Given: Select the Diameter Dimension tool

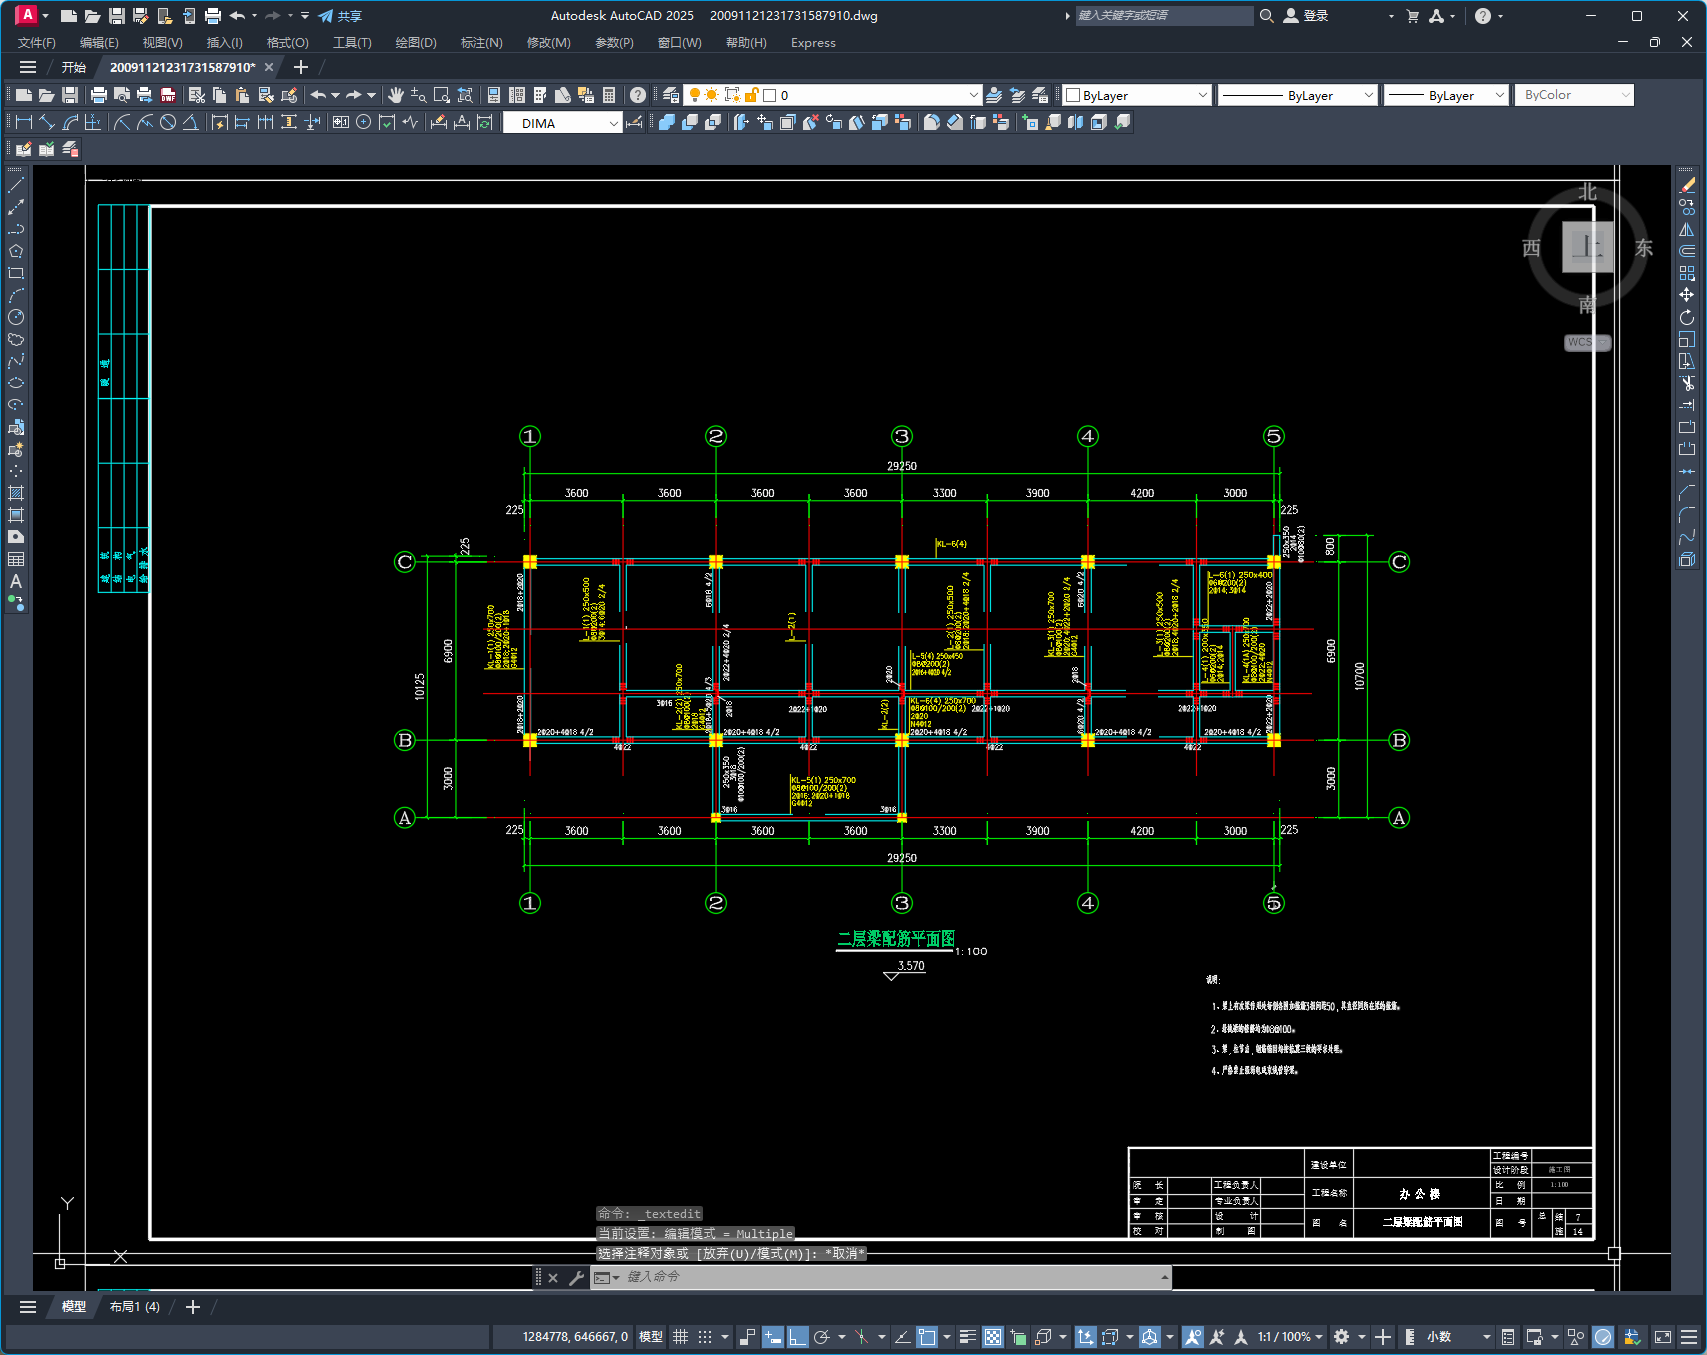Looking at the screenshot, I should (x=168, y=122).
